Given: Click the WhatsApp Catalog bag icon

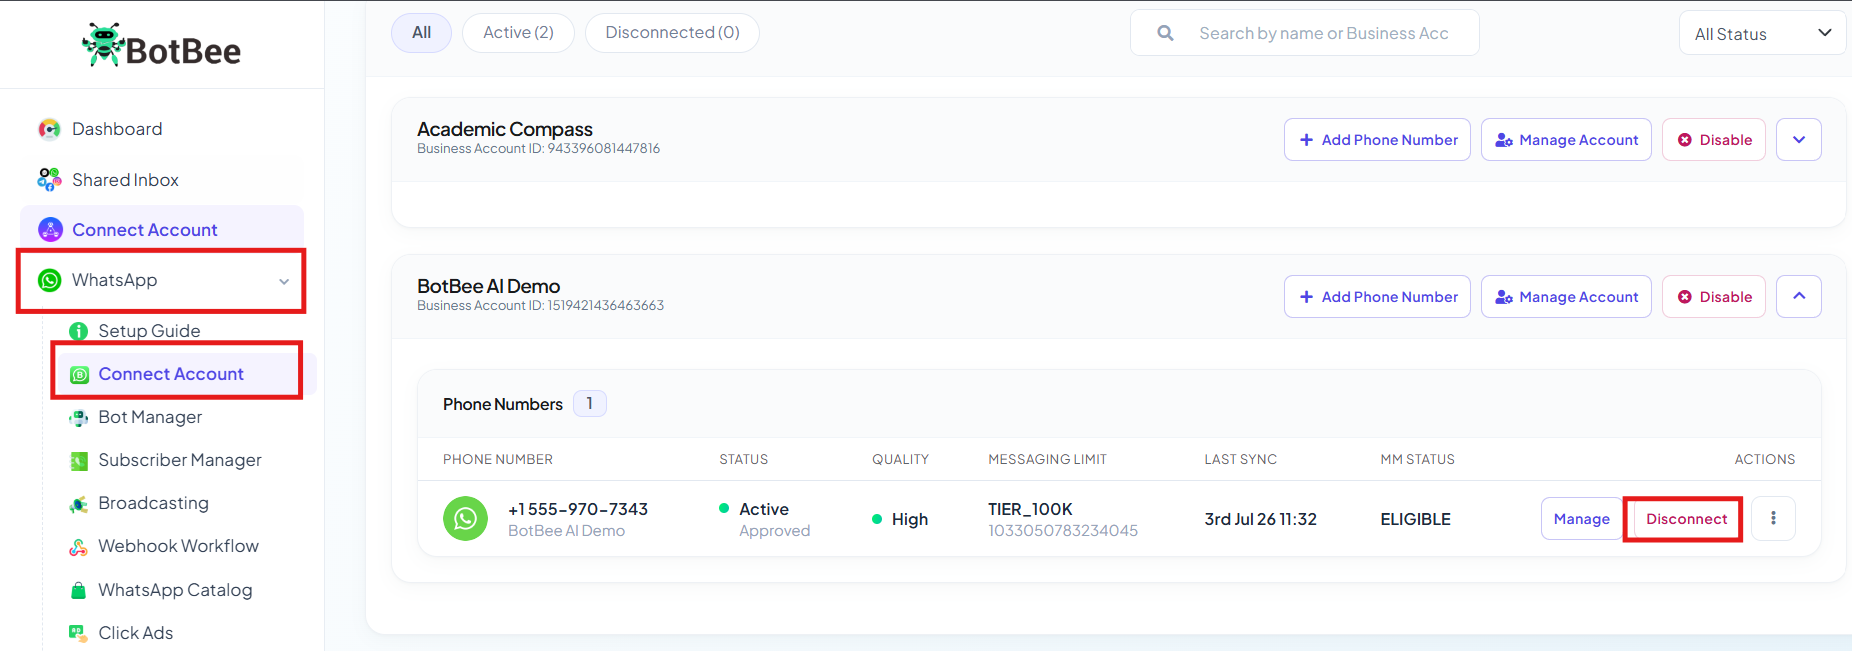Looking at the screenshot, I should pyautogui.click(x=78, y=590).
